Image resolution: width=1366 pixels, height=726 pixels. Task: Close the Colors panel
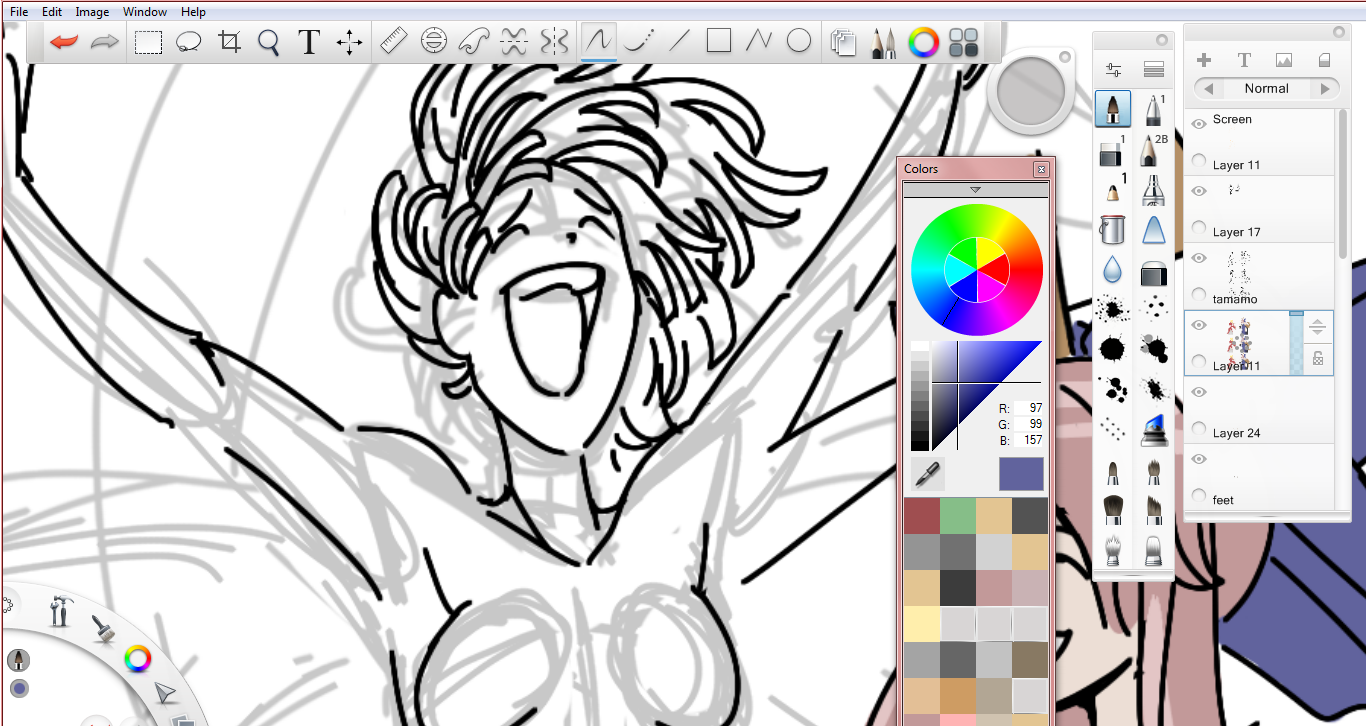tap(1041, 170)
